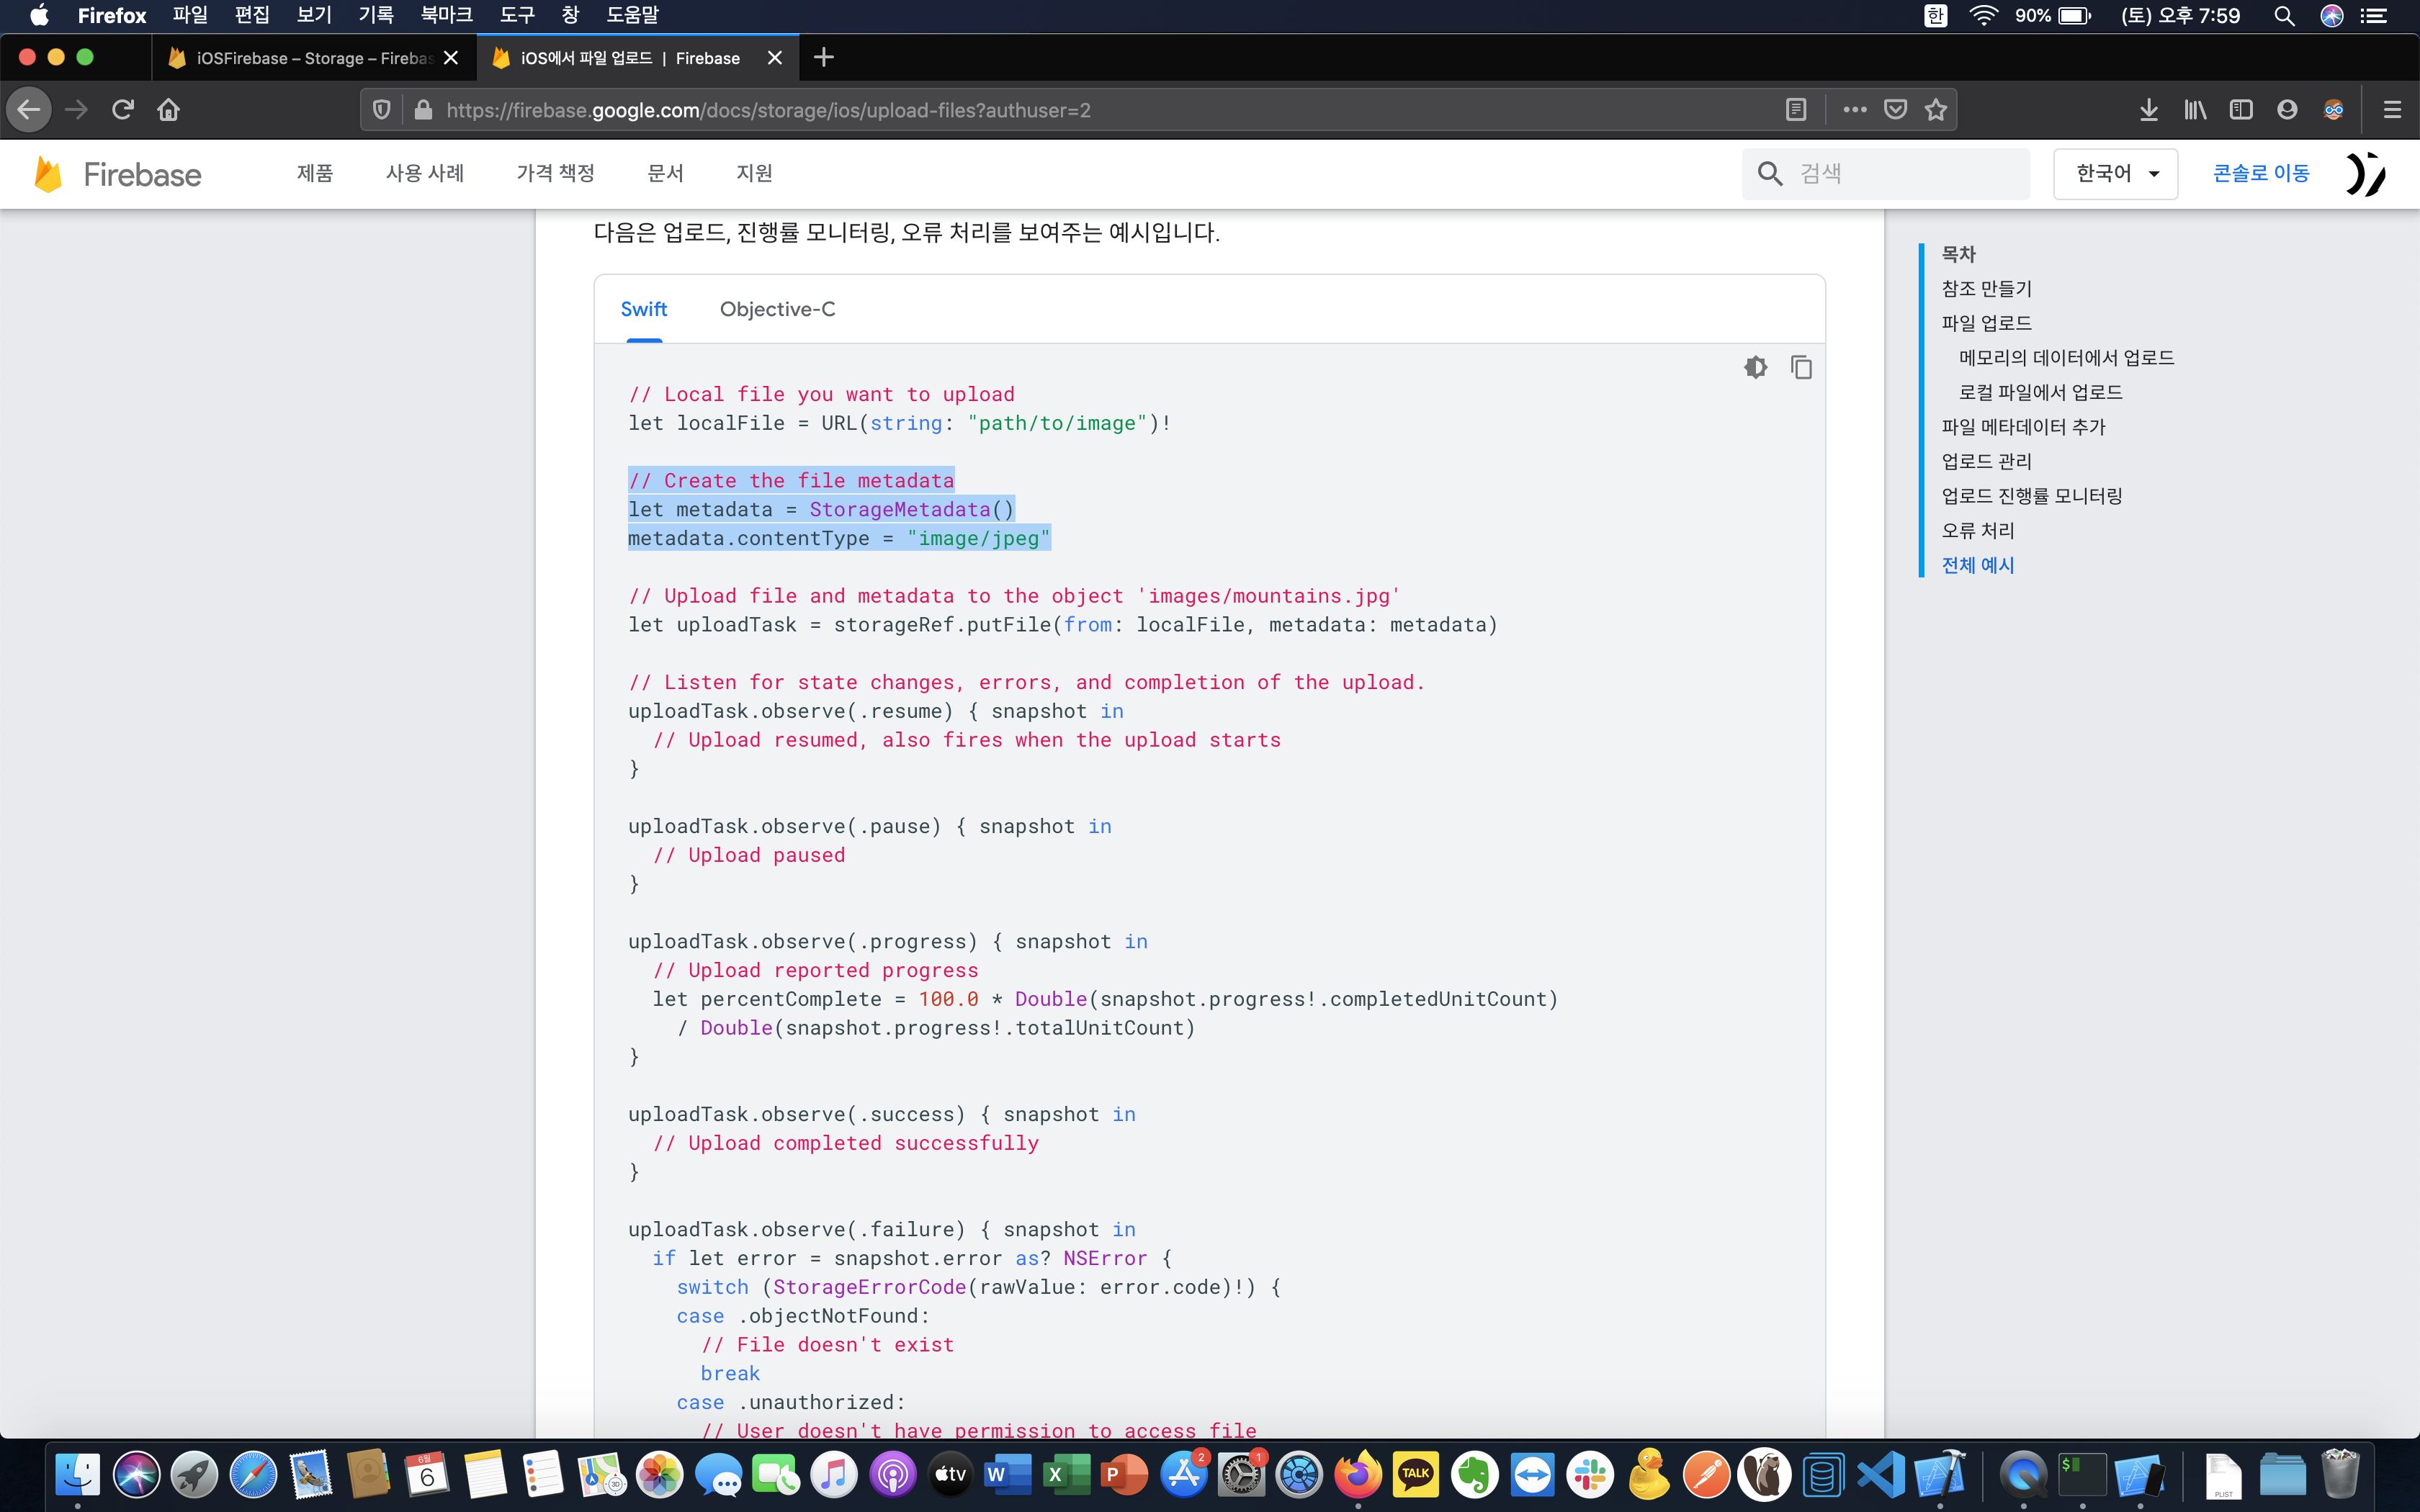Toggle dark code theme icon
Image resolution: width=2420 pixels, height=1512 pixels.
tap(1755, 367)
